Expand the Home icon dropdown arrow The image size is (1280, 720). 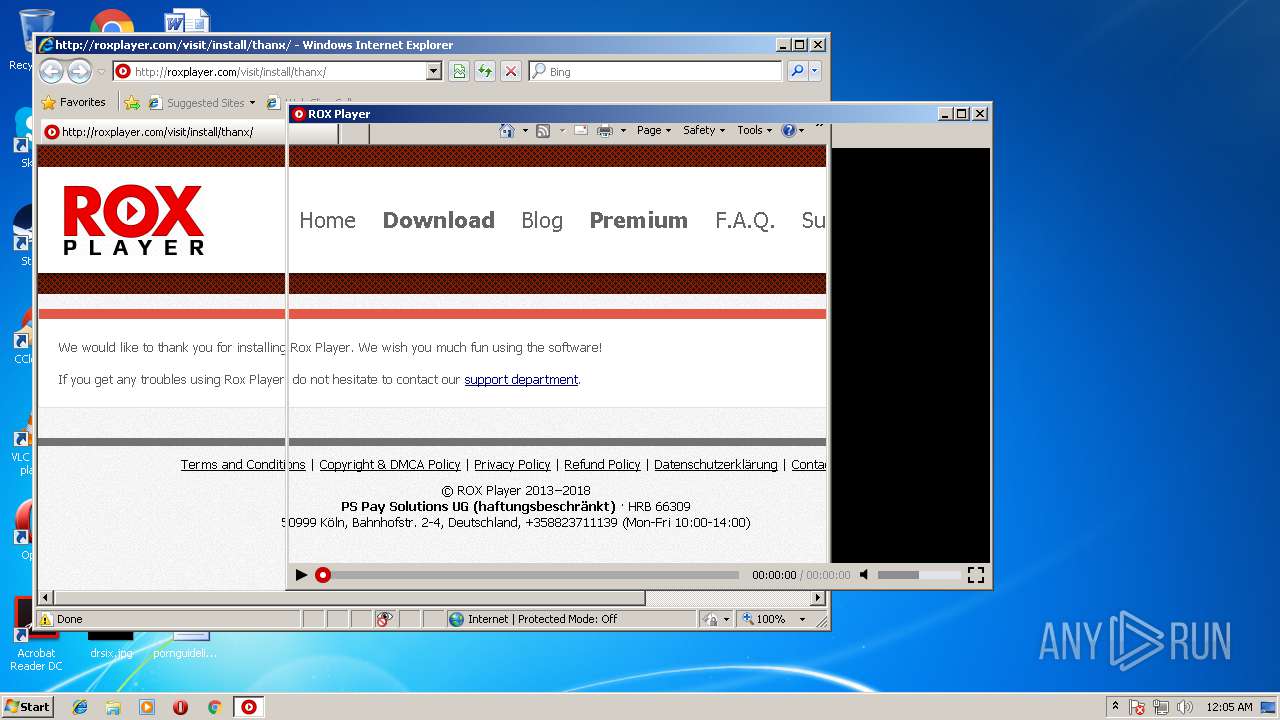click(x=525, y=130)
